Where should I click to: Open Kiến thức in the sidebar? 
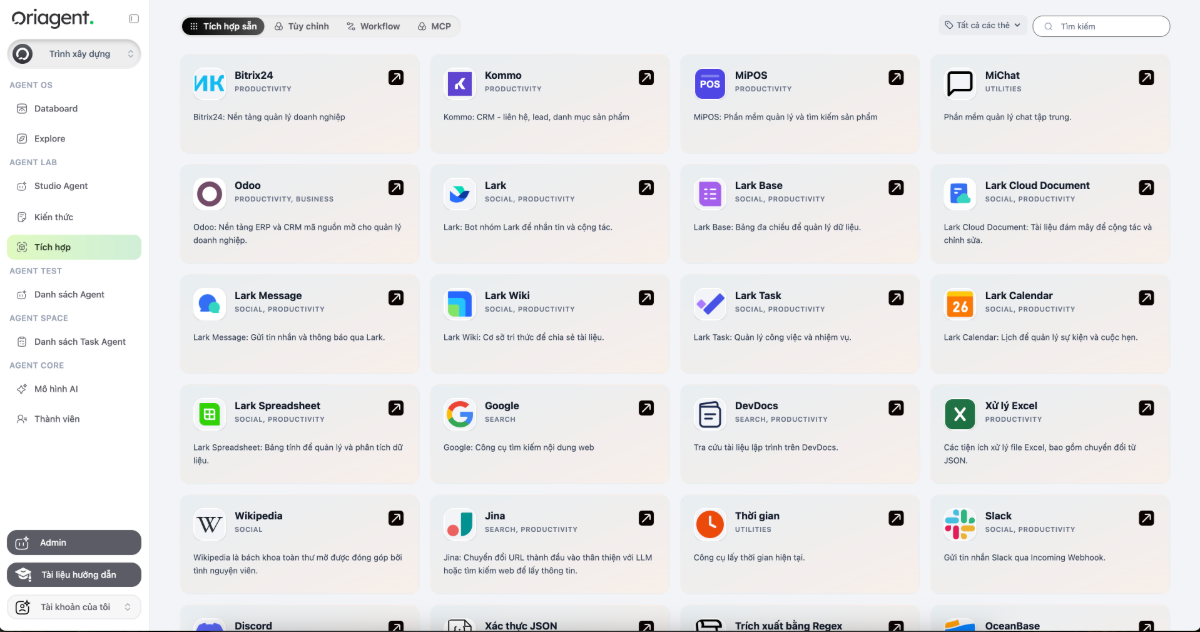pyautogui.click(x=74, y=217)
